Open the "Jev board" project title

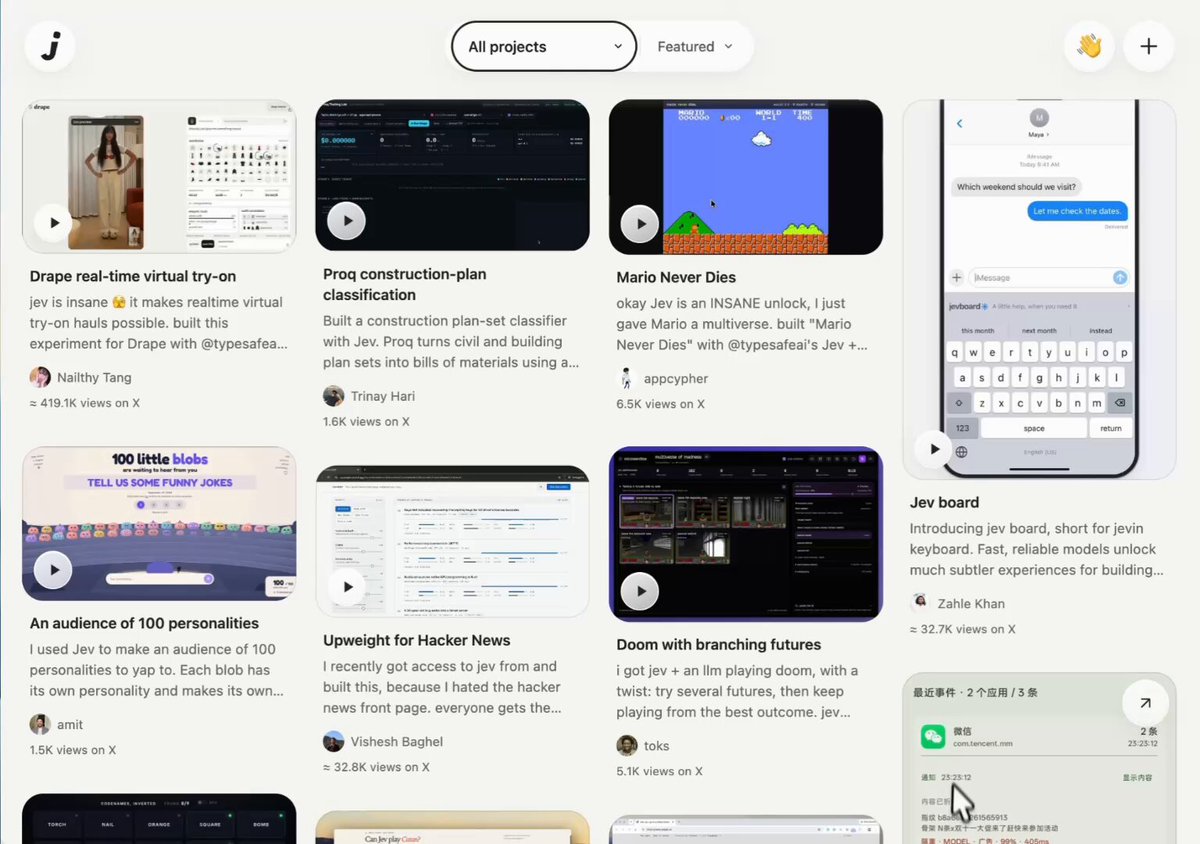[x=944, y=502]
